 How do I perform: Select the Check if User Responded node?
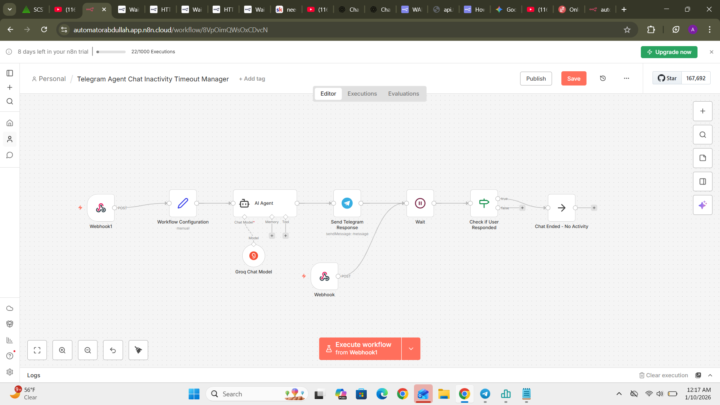click(484, 203)
